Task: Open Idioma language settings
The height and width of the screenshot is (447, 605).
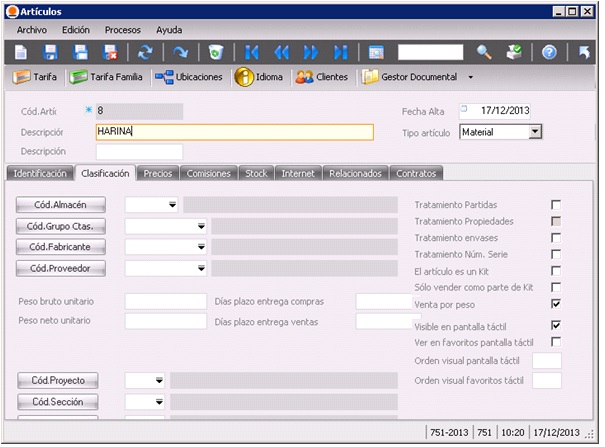Action: (x=259, y=77)
